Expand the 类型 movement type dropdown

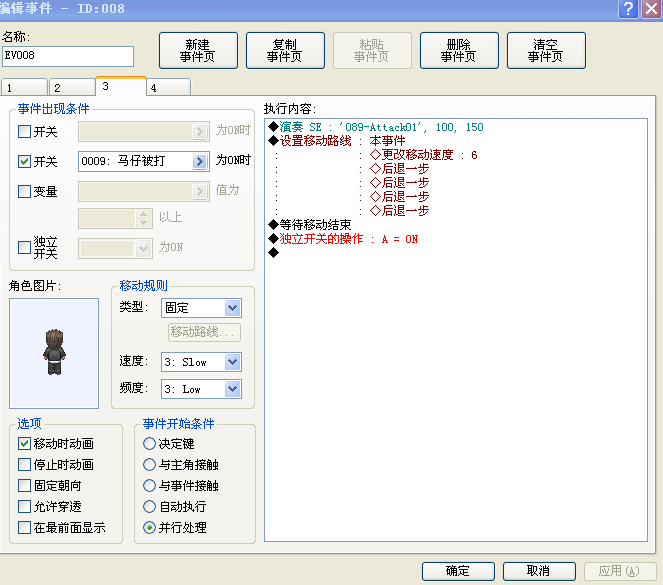pos(233,308)
